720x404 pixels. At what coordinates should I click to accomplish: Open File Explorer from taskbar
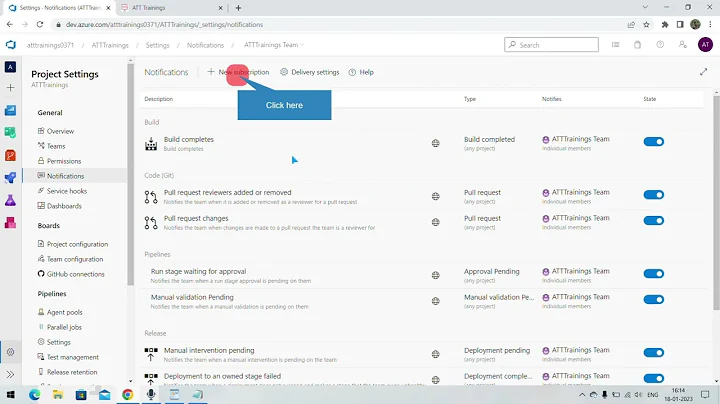[57, 395]
